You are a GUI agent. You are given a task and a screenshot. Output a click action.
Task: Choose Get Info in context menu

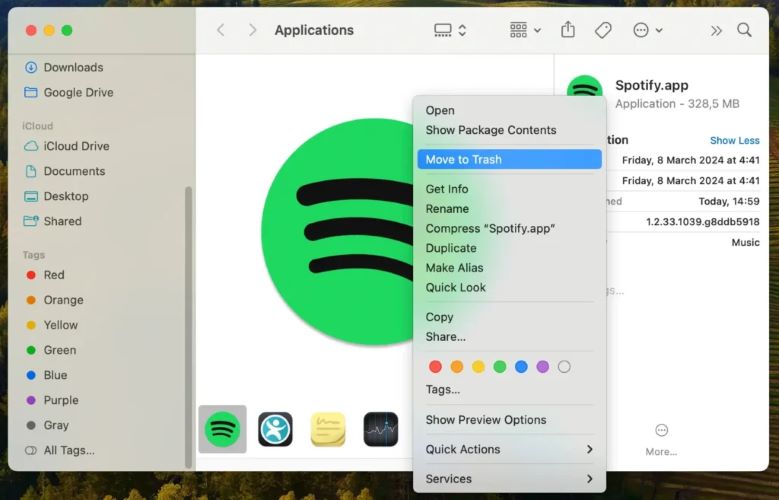tap(509, 189)
